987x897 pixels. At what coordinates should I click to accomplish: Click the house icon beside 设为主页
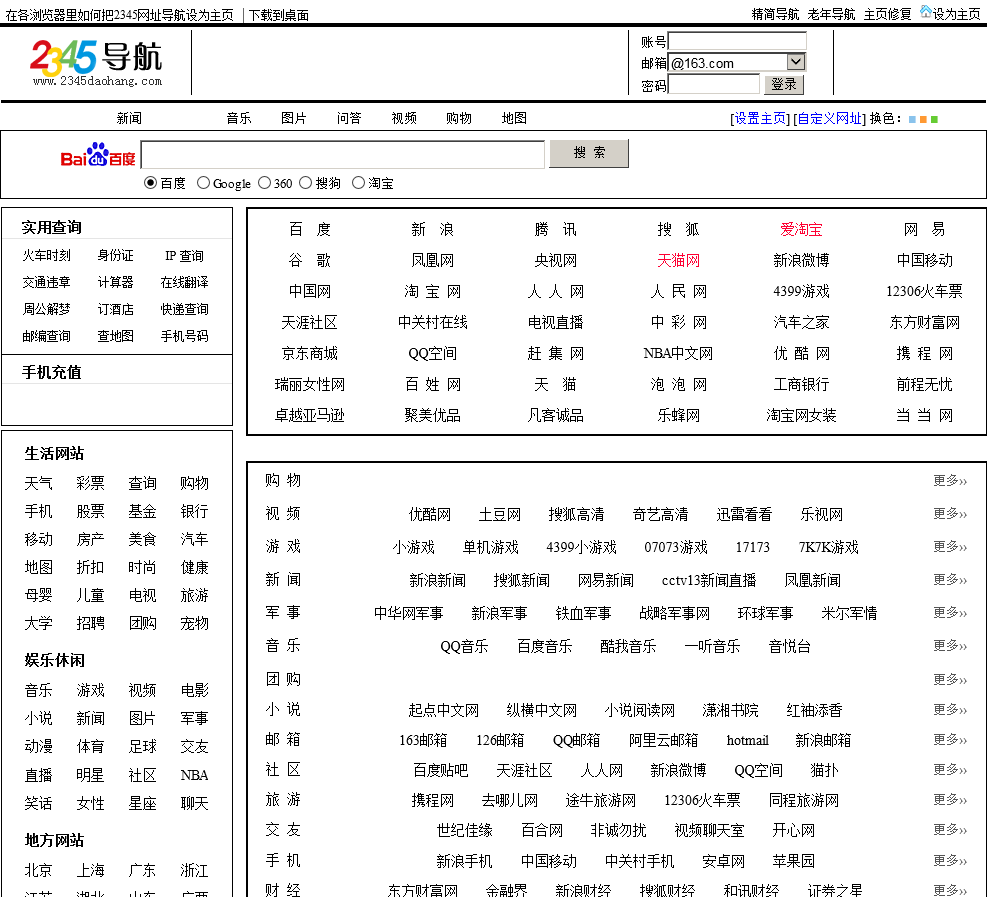(x=925, y=11)
